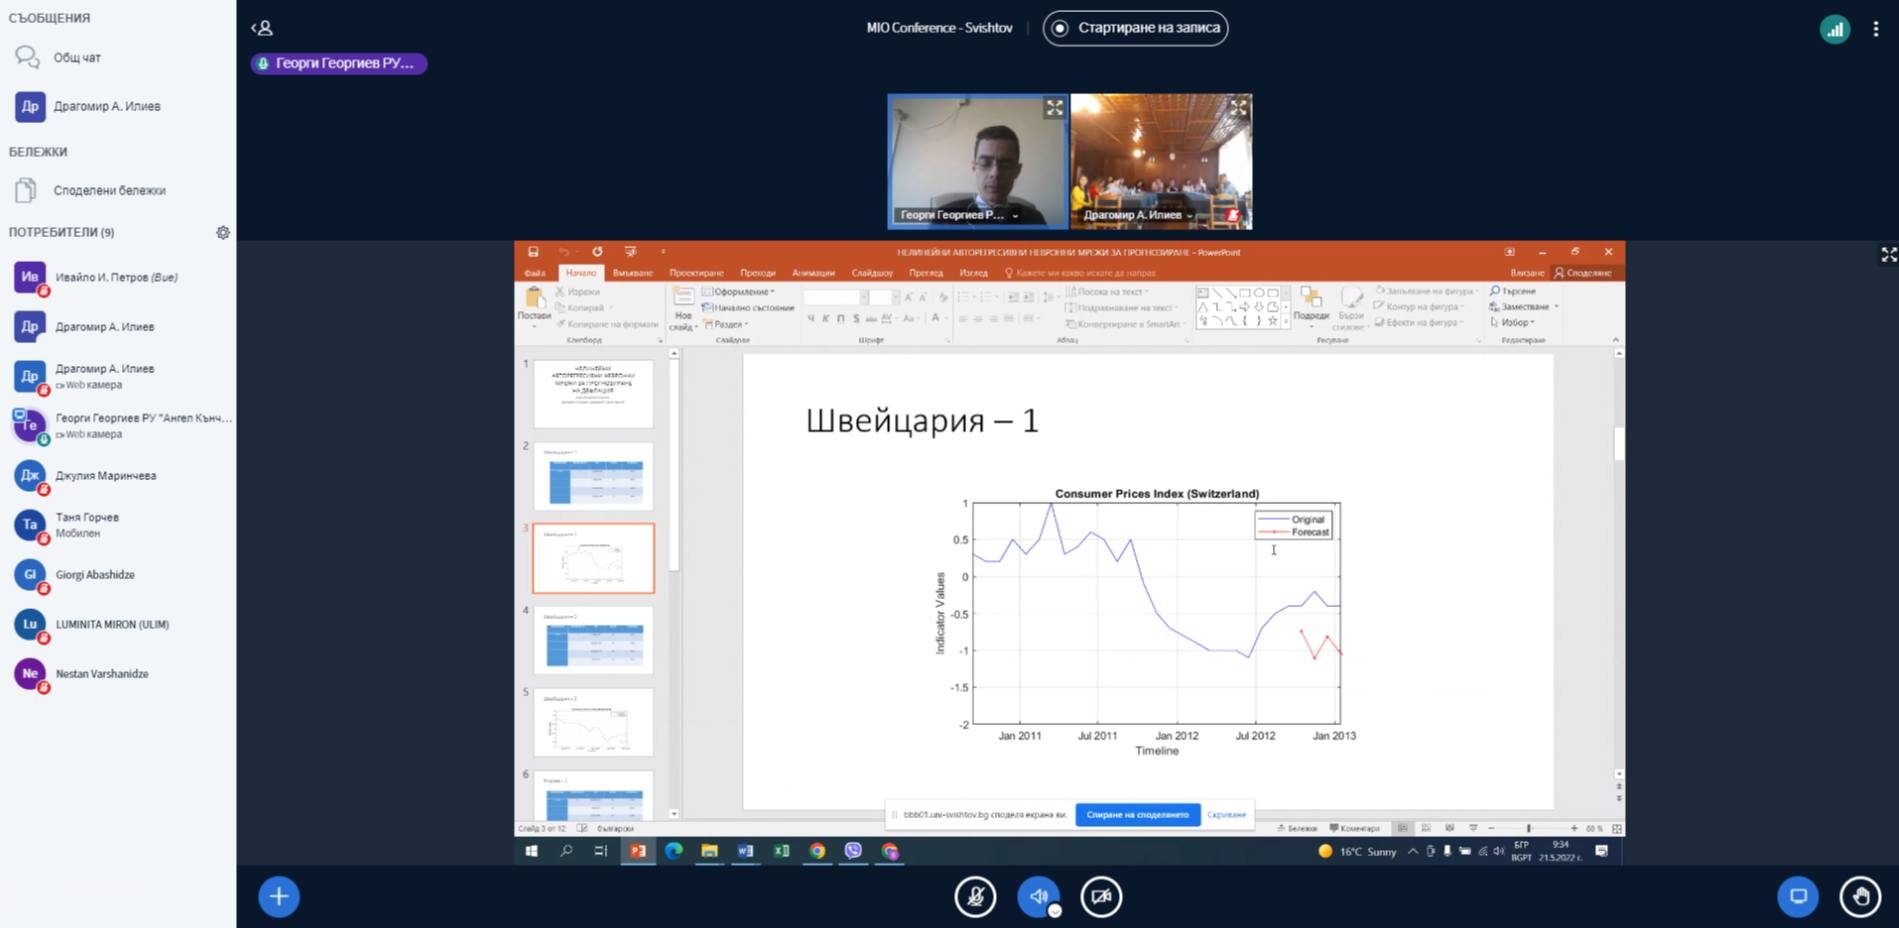Click Спиране на споделянето button
Viewport: 1899px width, 928px height.
[x=1137, y=815]
